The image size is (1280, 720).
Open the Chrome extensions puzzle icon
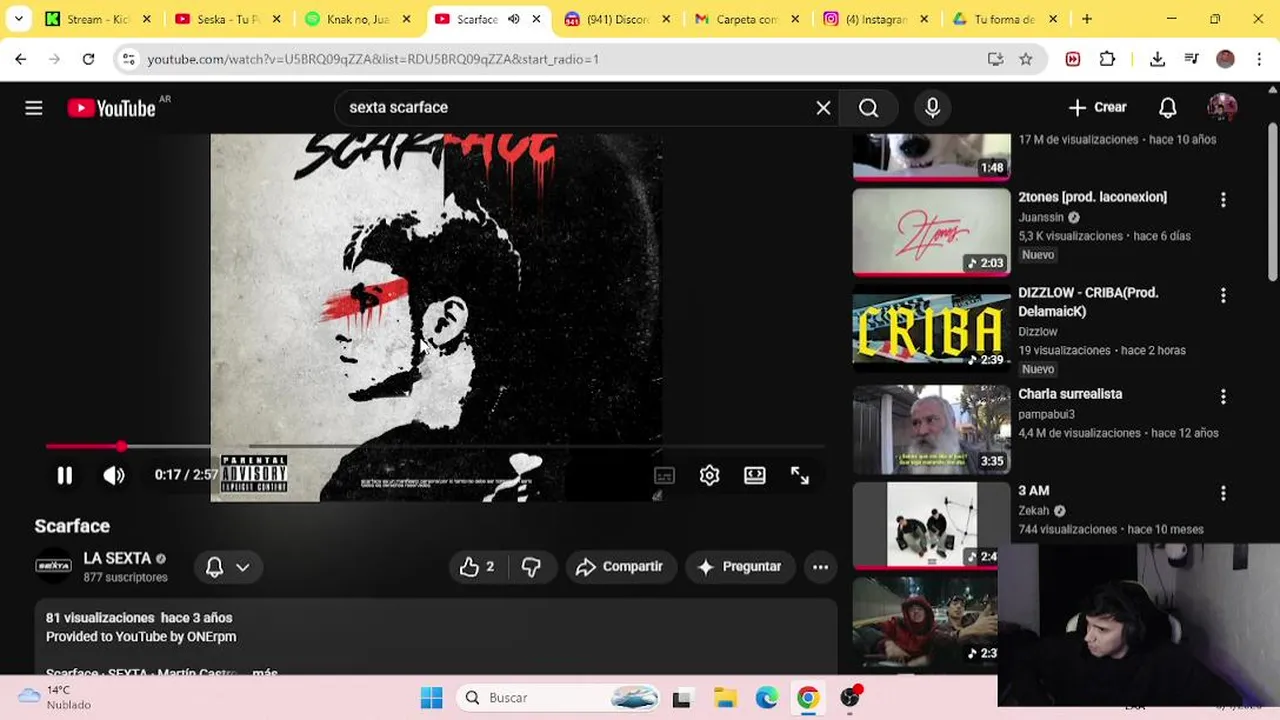1107,59
